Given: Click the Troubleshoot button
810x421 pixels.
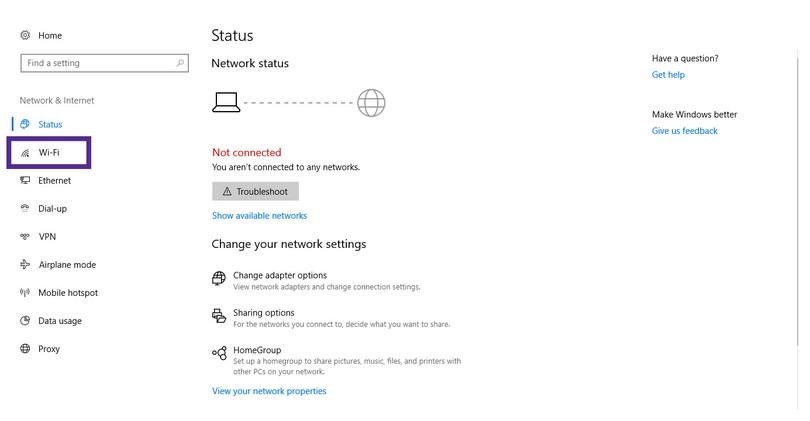Looking at the screenshot, I should tap(255, 192).
